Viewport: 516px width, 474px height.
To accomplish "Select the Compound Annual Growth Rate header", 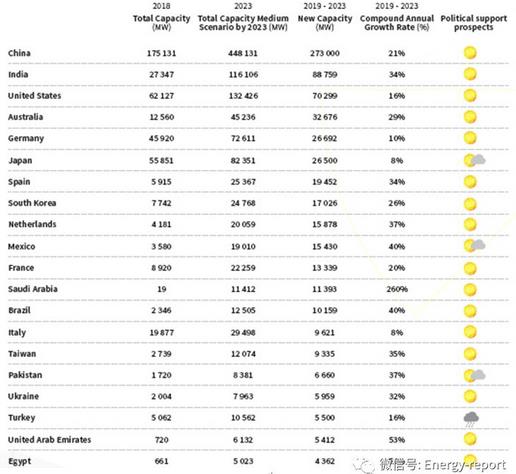I will click(397, 17).
